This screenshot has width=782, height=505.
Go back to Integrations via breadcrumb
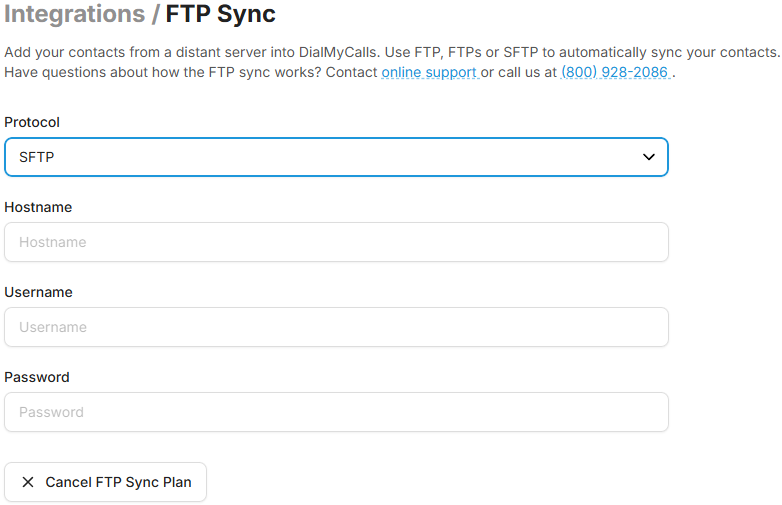point(74,15)
